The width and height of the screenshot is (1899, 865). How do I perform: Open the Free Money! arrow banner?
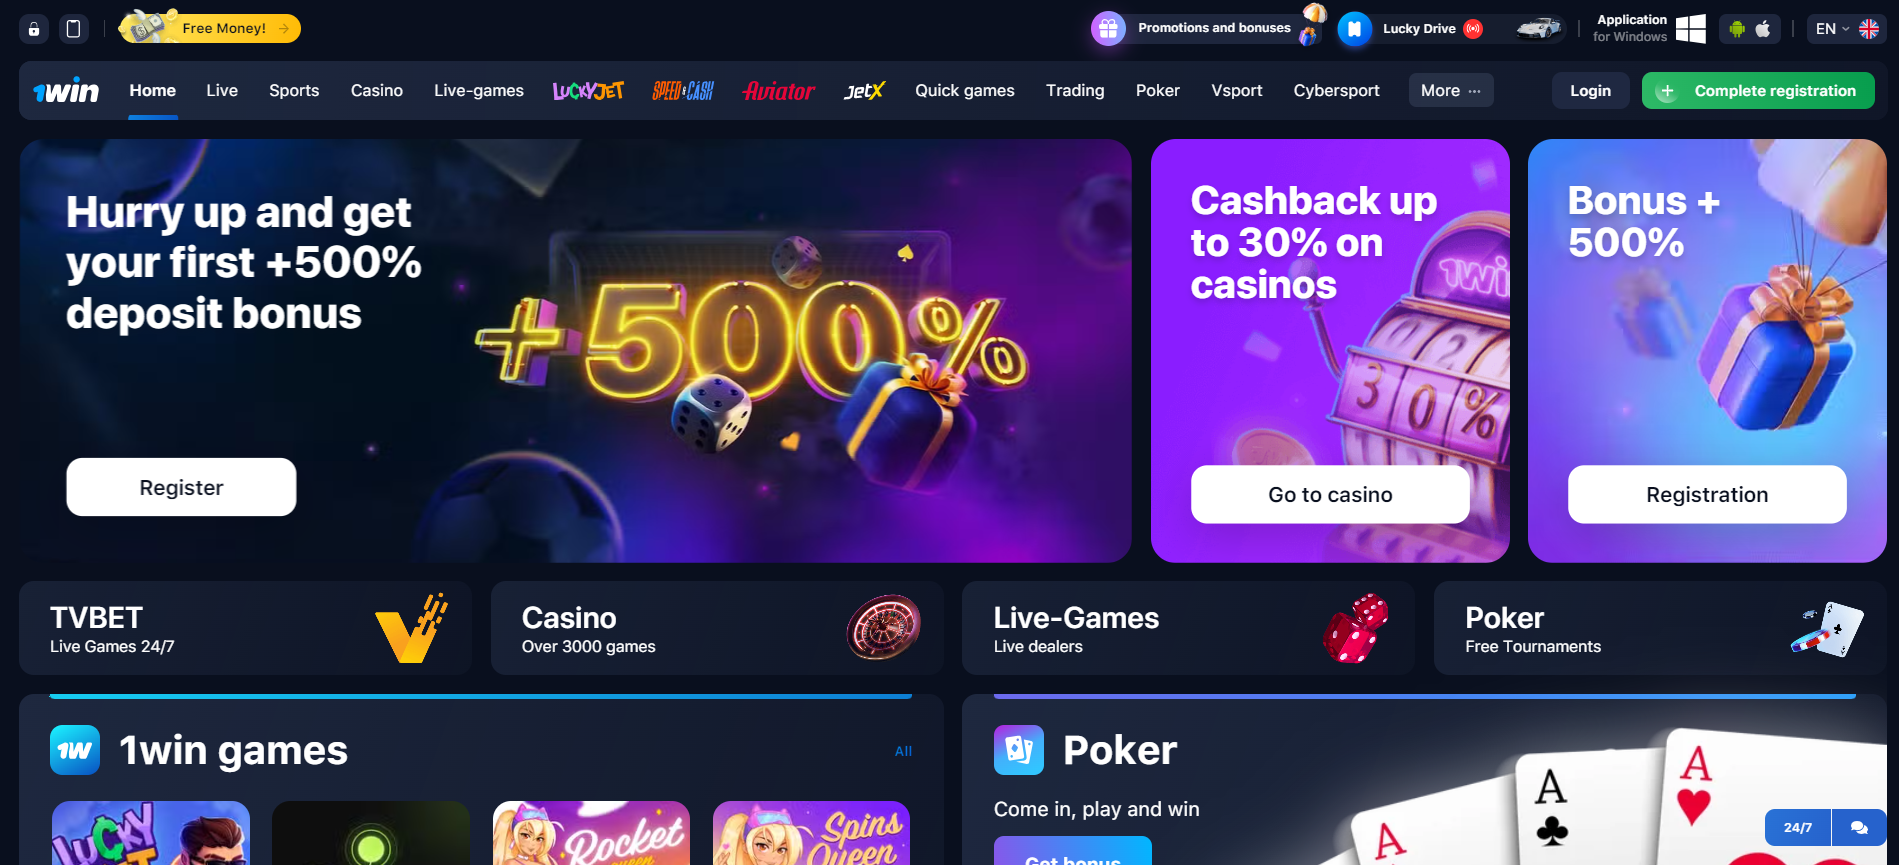click(210, 28)
